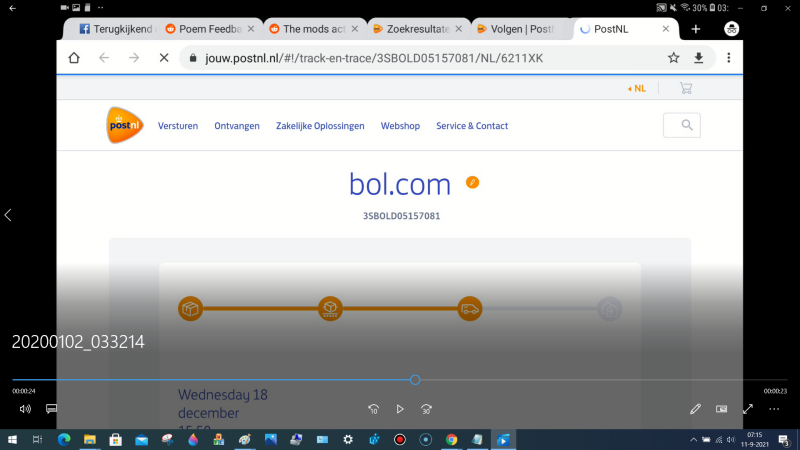Screen dimensions: 800x450
Task: Open the notification action center
Action: click(x=785, y=439)
